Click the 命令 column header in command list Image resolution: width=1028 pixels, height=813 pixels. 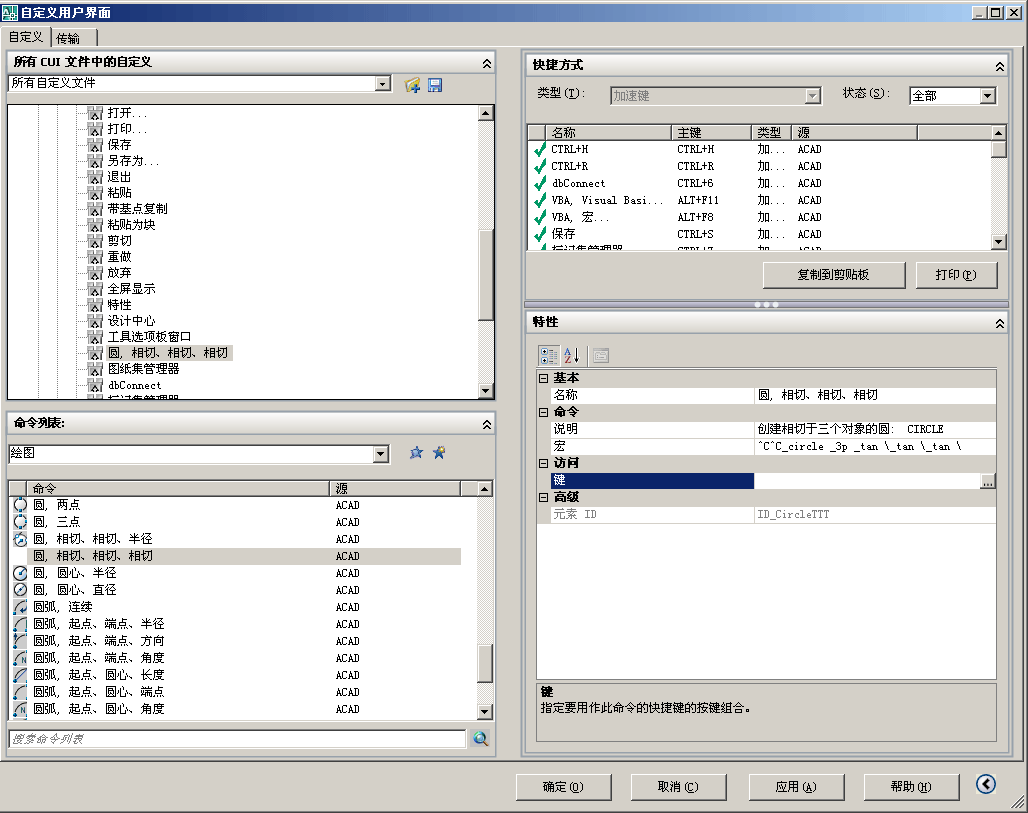tap(178, 488)
